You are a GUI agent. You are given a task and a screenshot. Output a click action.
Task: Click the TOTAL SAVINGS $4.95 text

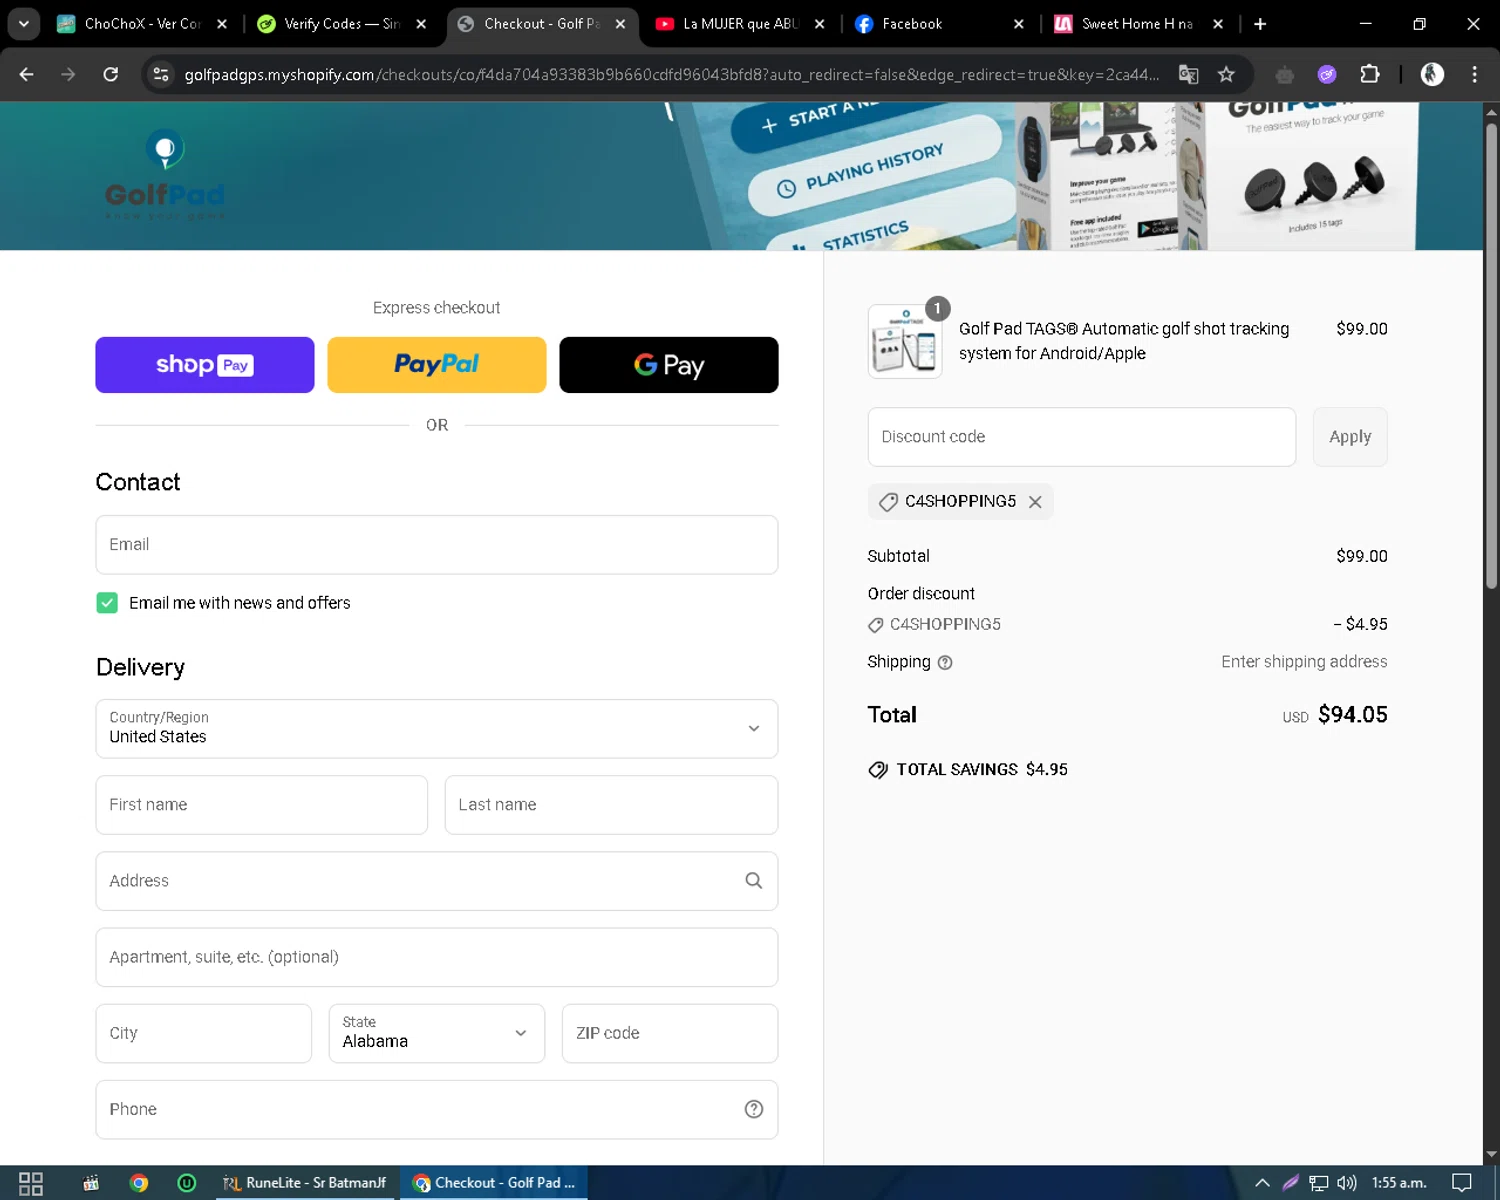tap(982, 769)
